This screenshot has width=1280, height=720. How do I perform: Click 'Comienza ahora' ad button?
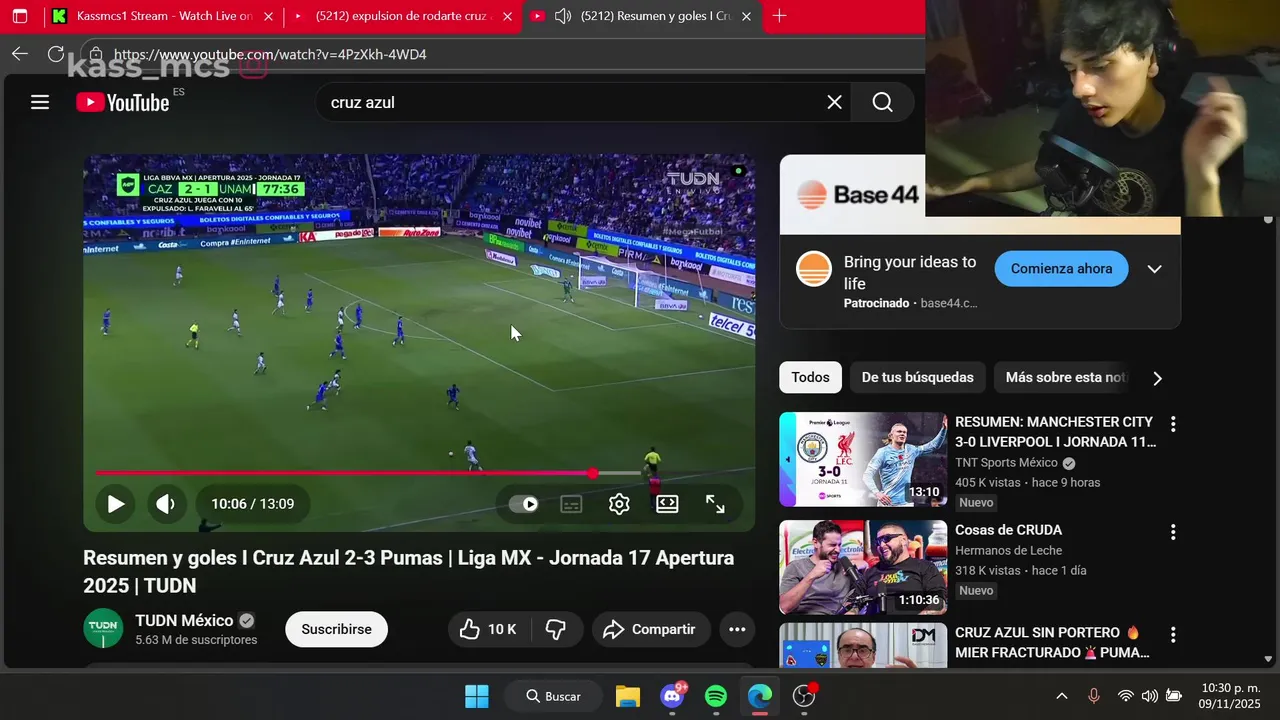click(x=1061, y=269)
